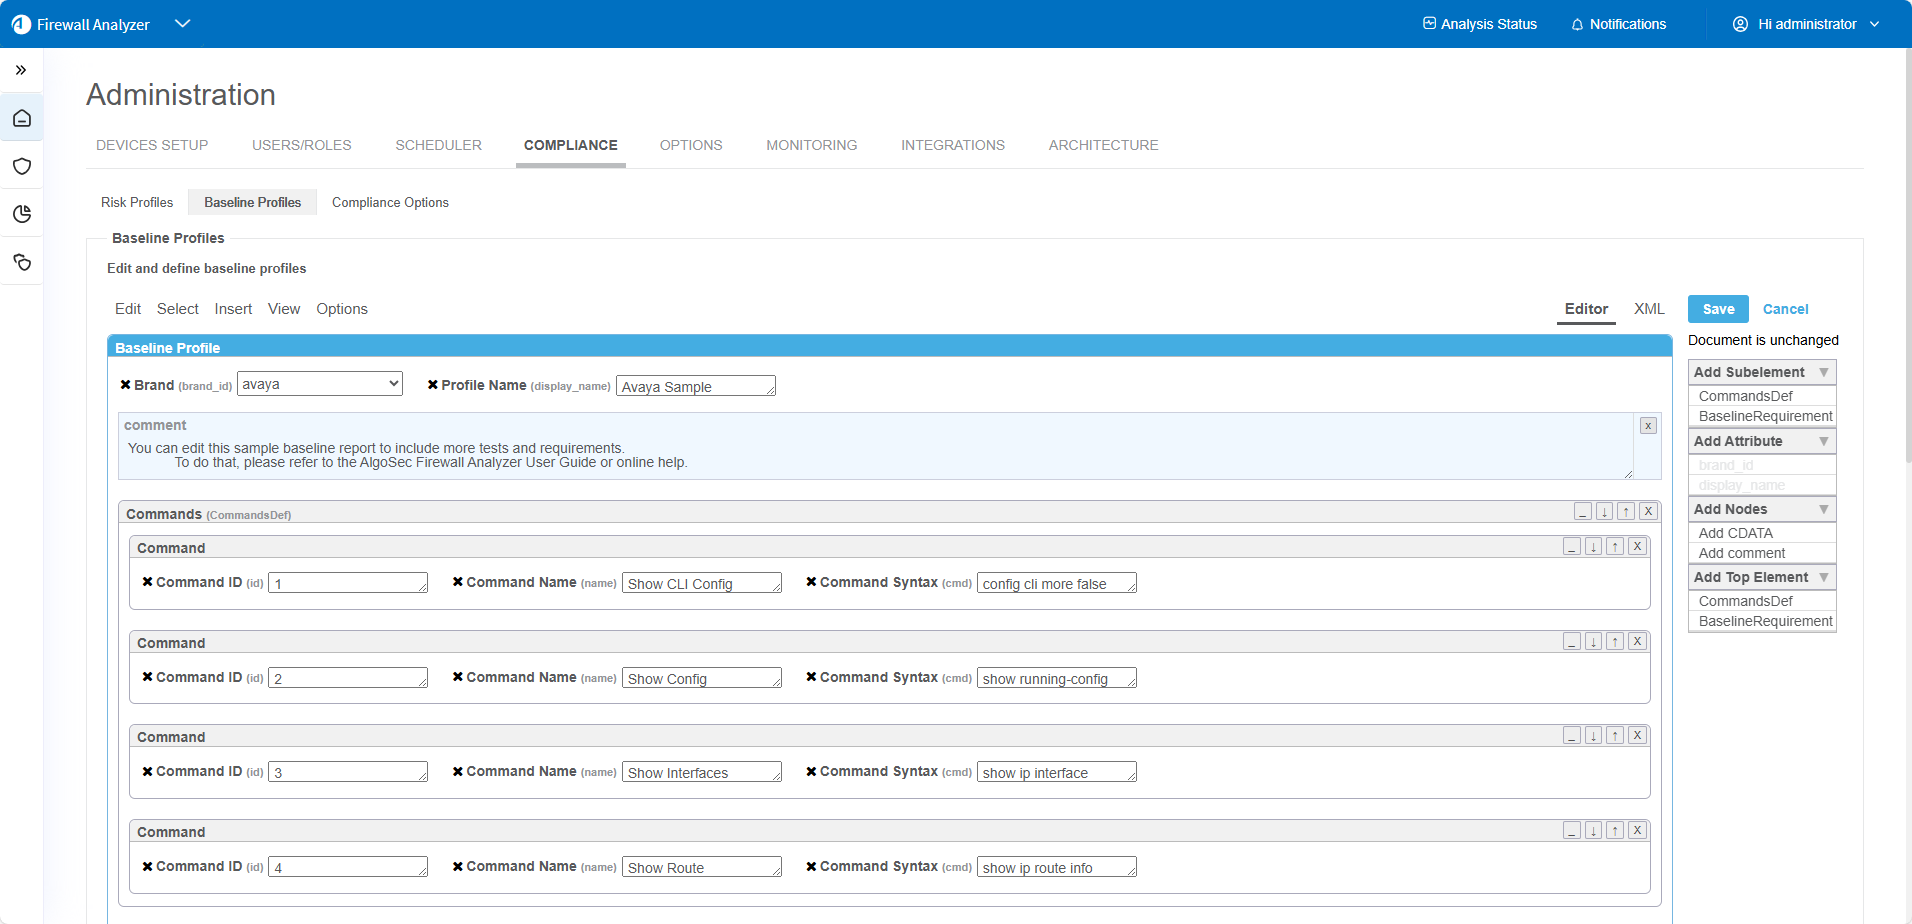Click the Save button
The image size is (1912, 924).
coord(1718,309)
